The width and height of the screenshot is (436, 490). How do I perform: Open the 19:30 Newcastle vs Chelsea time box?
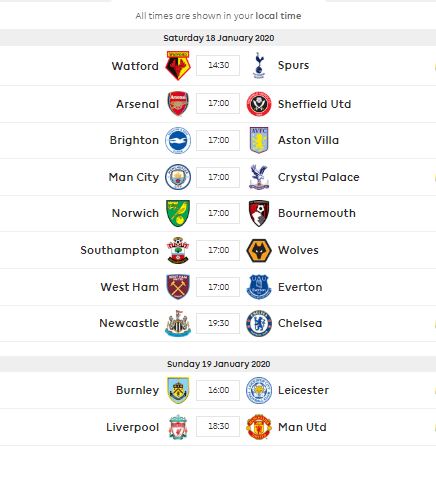pyautogui.click(x=218, y=323)
